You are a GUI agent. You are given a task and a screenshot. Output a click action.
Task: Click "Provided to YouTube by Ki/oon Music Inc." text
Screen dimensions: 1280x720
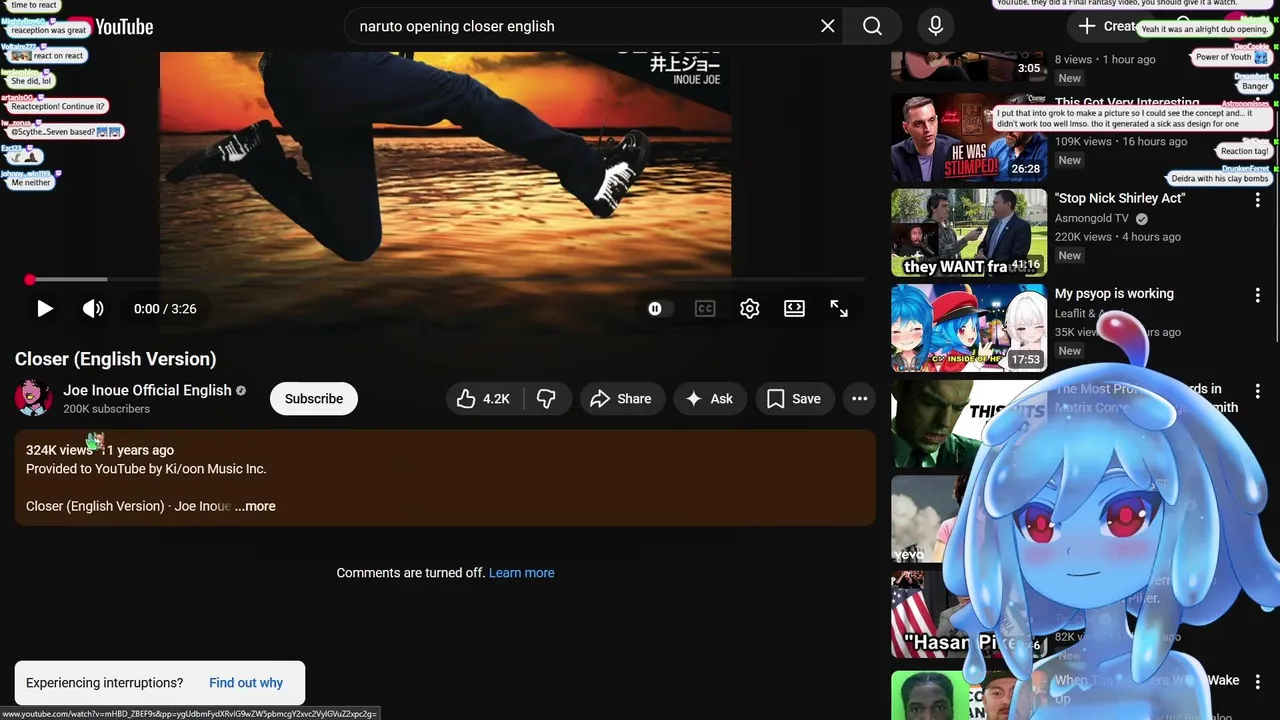(146, 469)
